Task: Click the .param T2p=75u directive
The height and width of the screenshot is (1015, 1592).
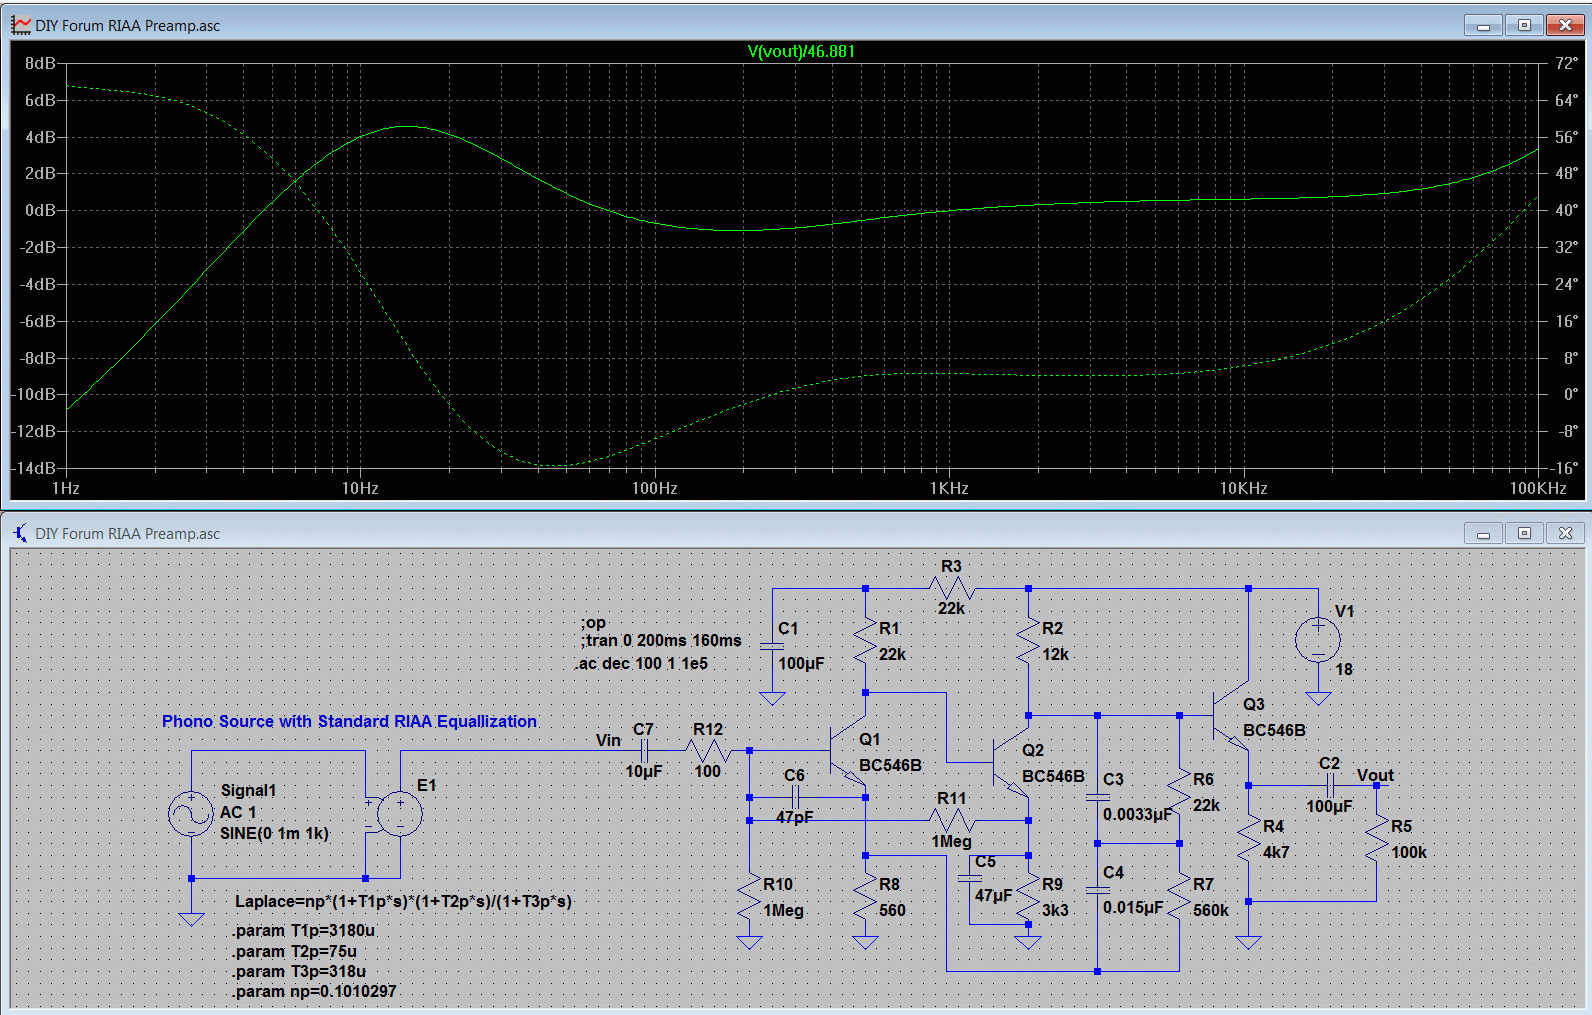Action: [295, 951]
